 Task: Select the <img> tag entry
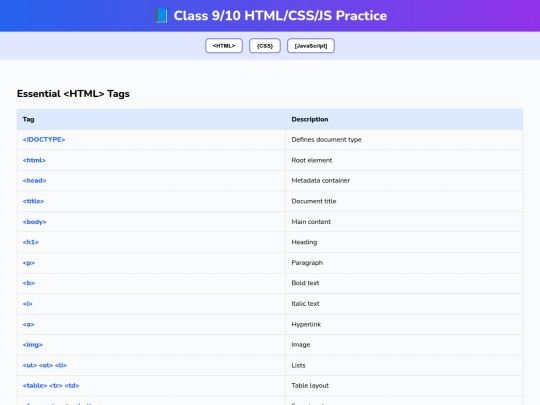33,345
